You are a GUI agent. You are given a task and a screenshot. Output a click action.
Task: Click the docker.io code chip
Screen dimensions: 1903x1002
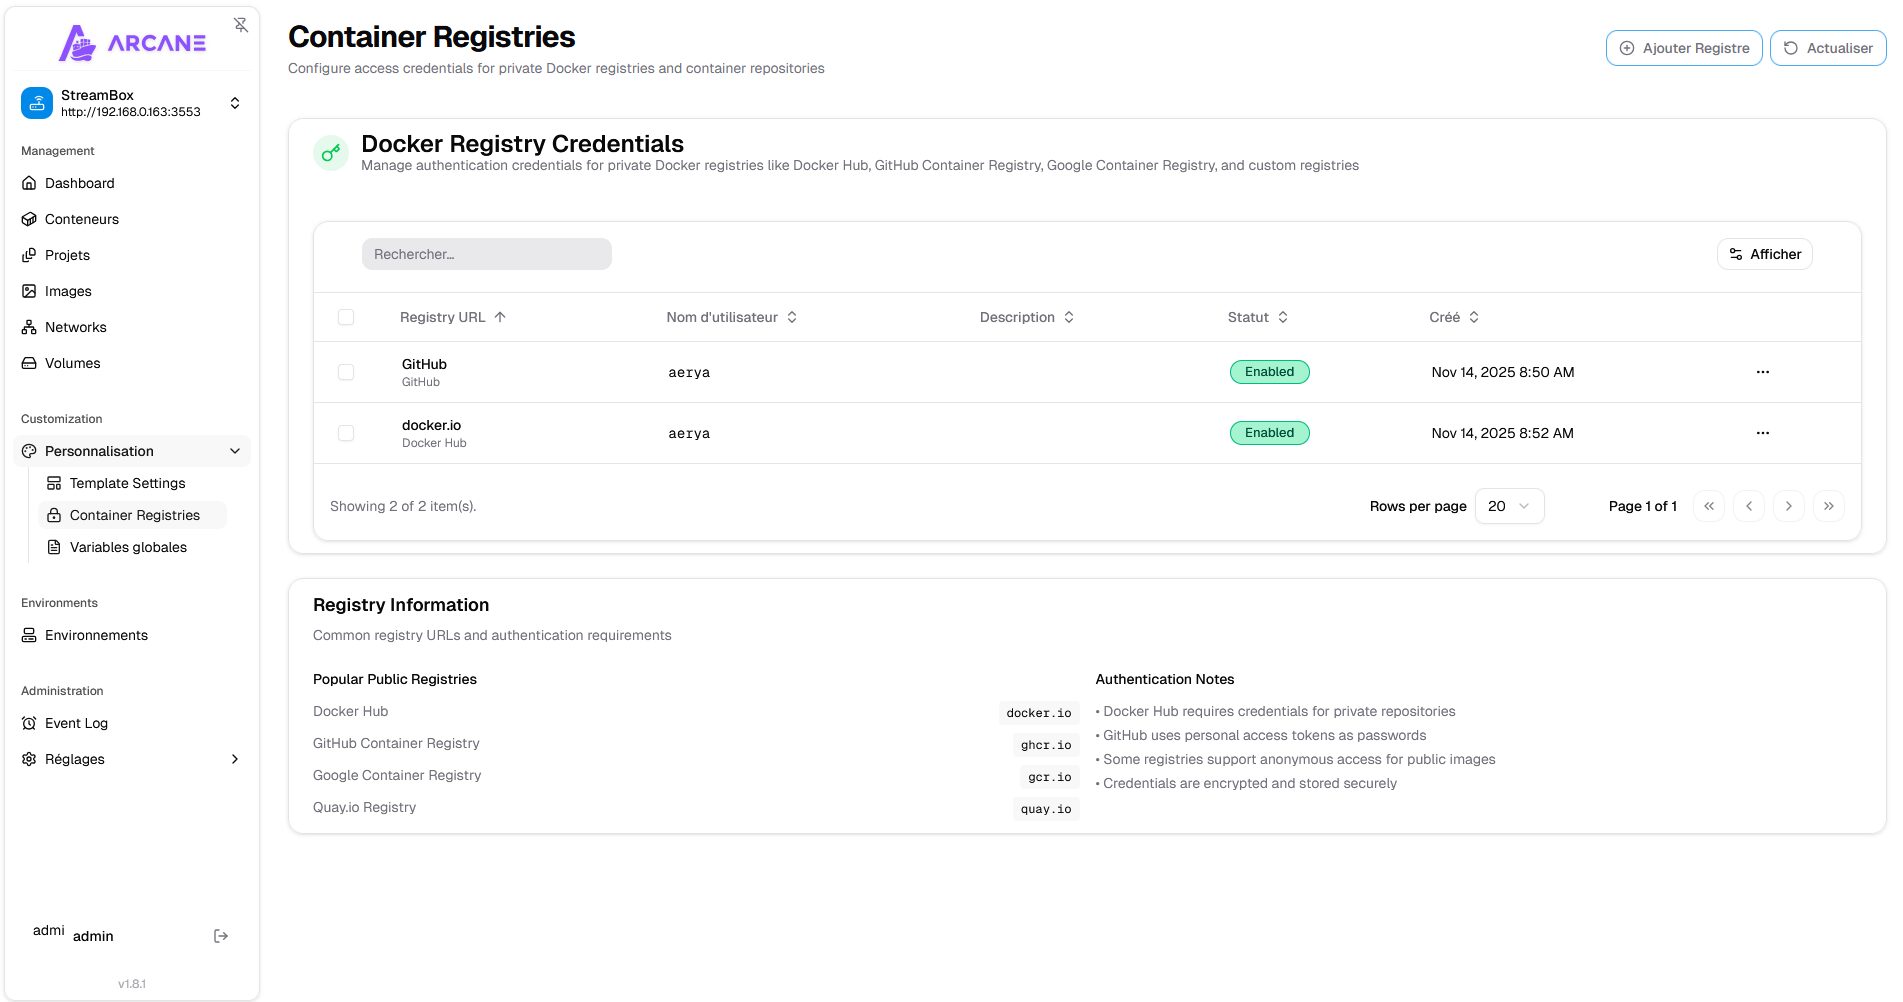pyautogui.click(x=1039, y=713)
